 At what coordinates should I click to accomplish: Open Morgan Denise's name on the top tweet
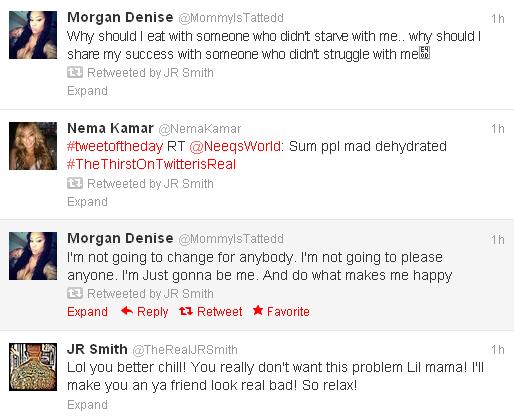[120, 17]
